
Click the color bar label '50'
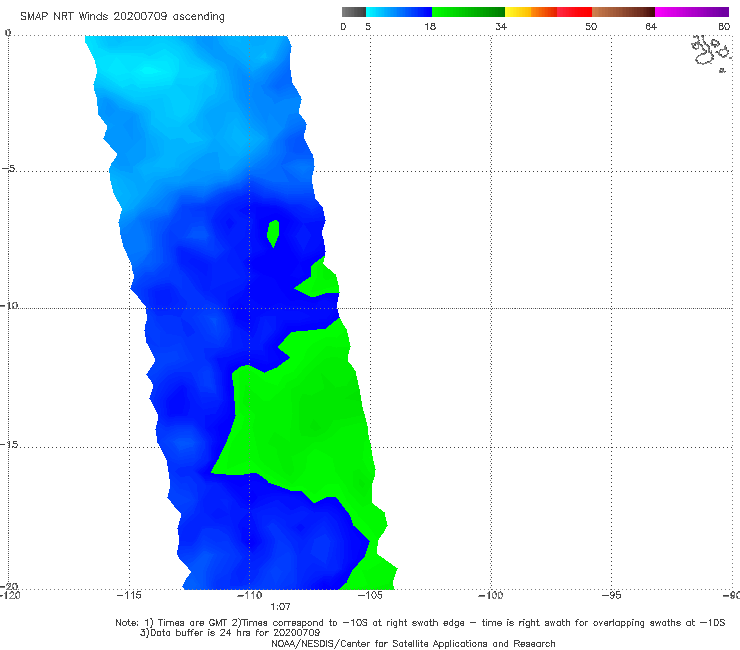591,27
